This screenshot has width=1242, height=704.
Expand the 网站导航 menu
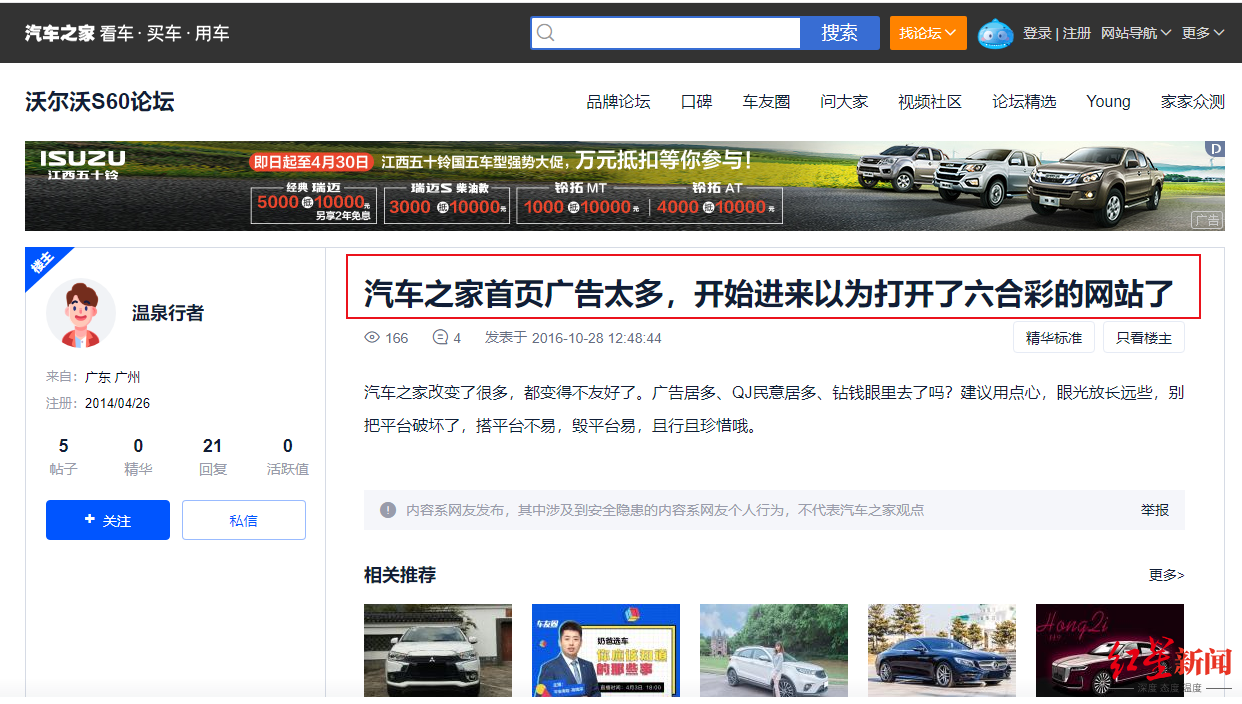point(1136,33)
